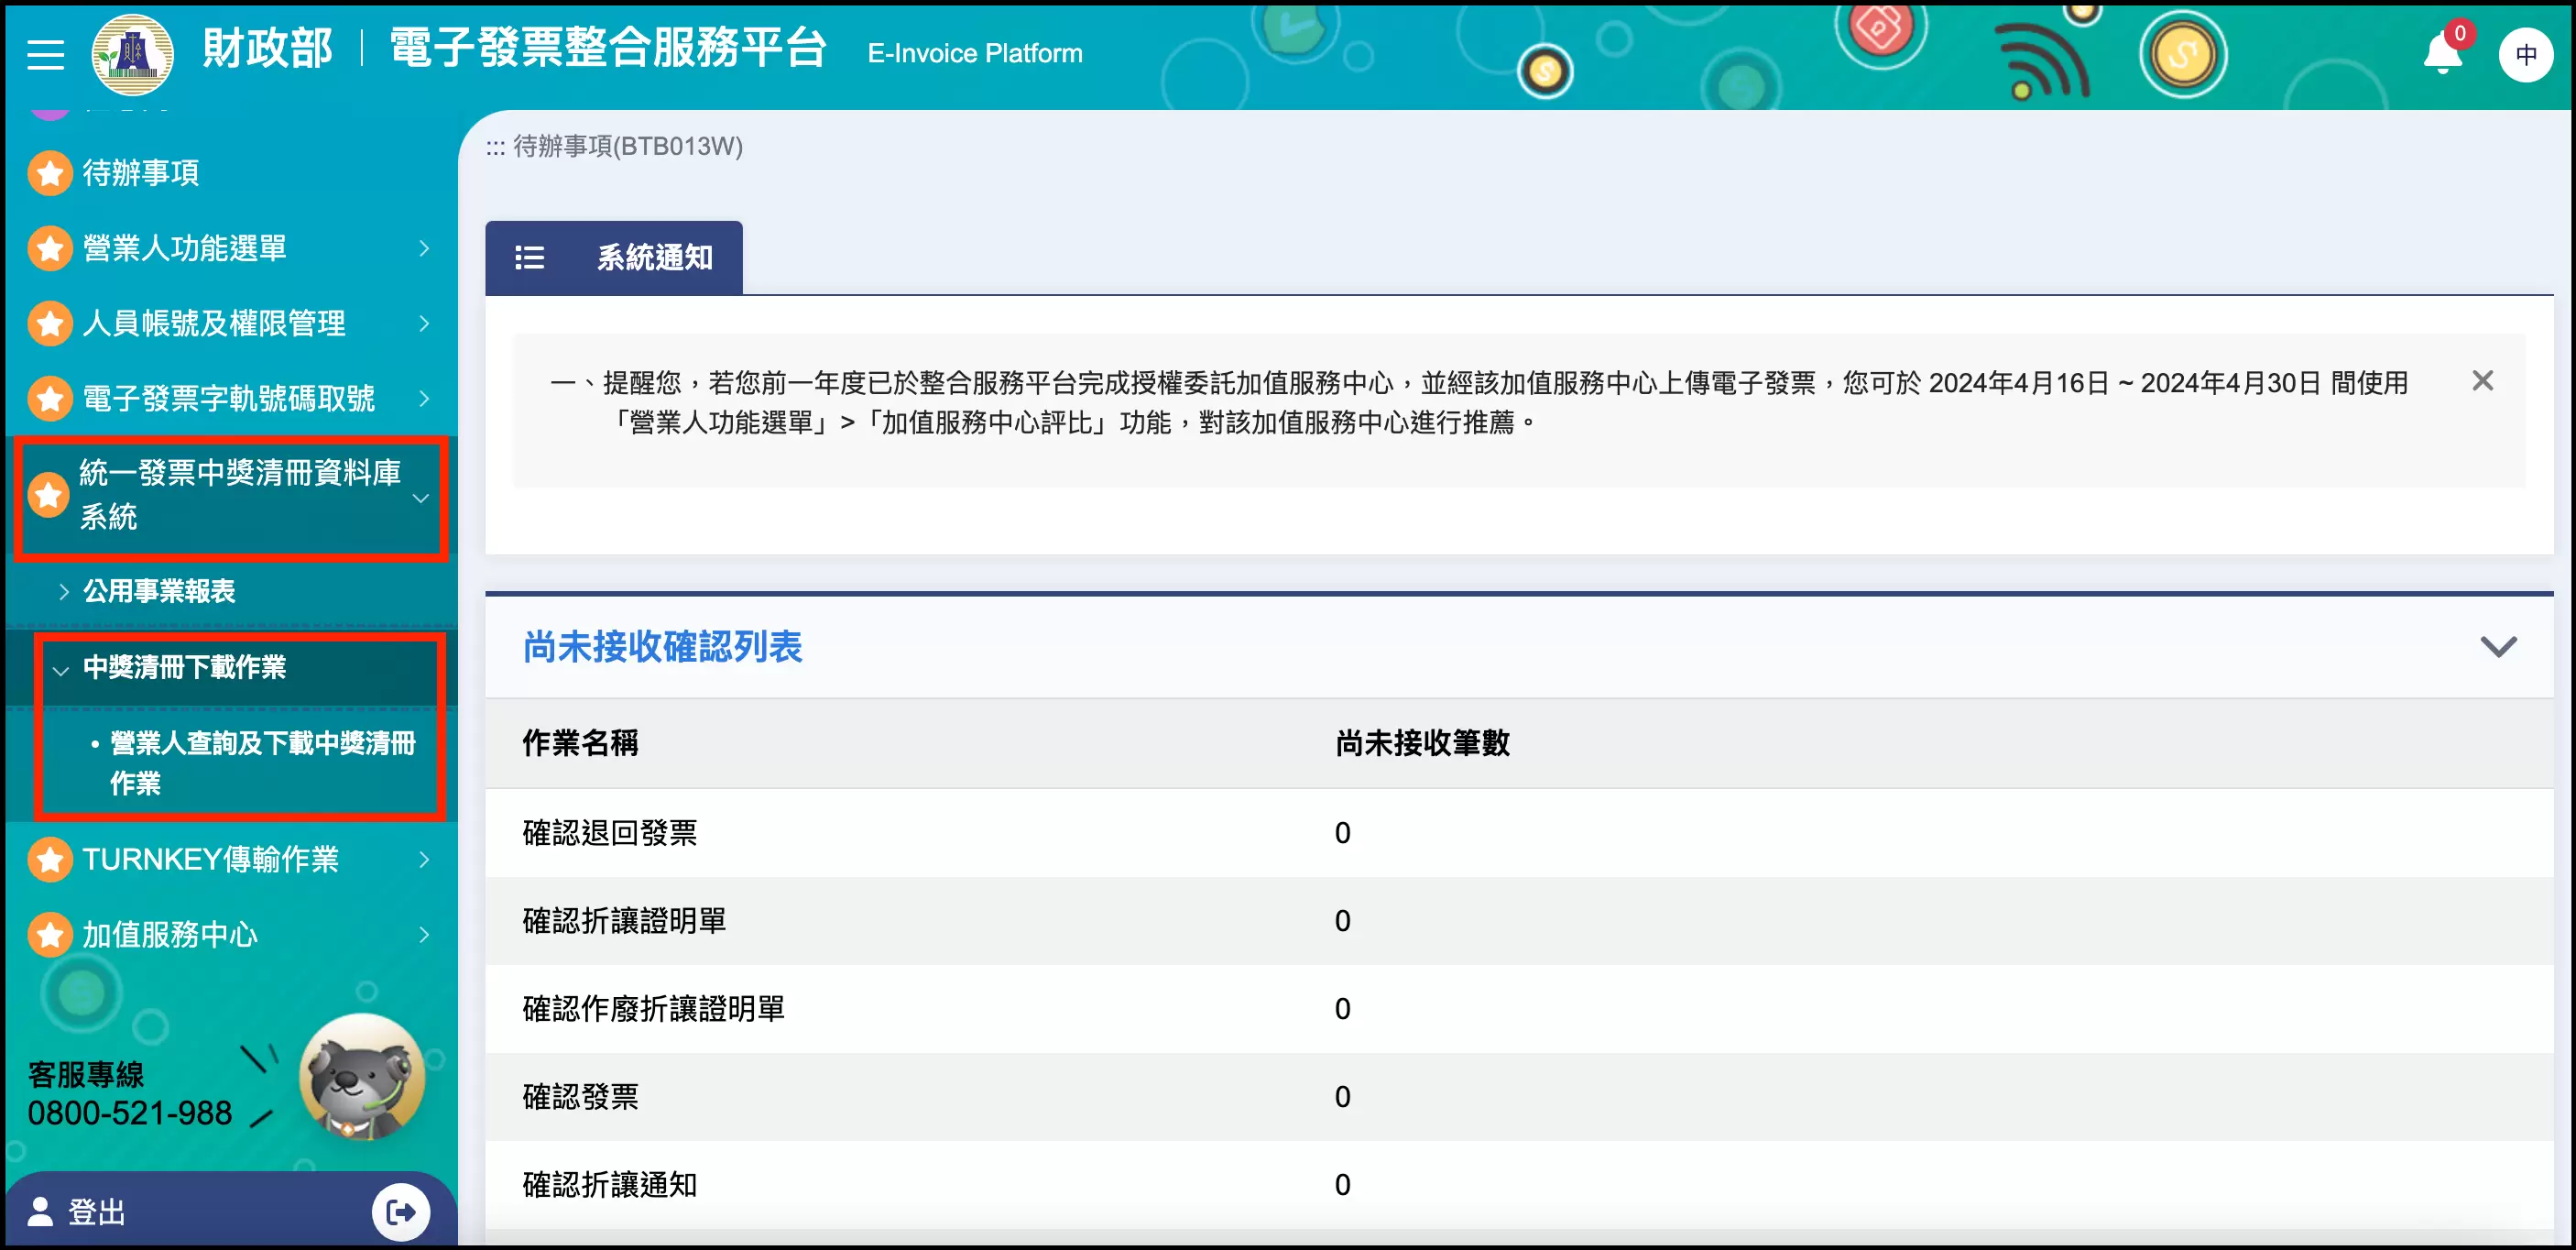This screenshot has width=2576, height=1250.
Task: Open the hamburger menu icon
Action: [45, 53]
